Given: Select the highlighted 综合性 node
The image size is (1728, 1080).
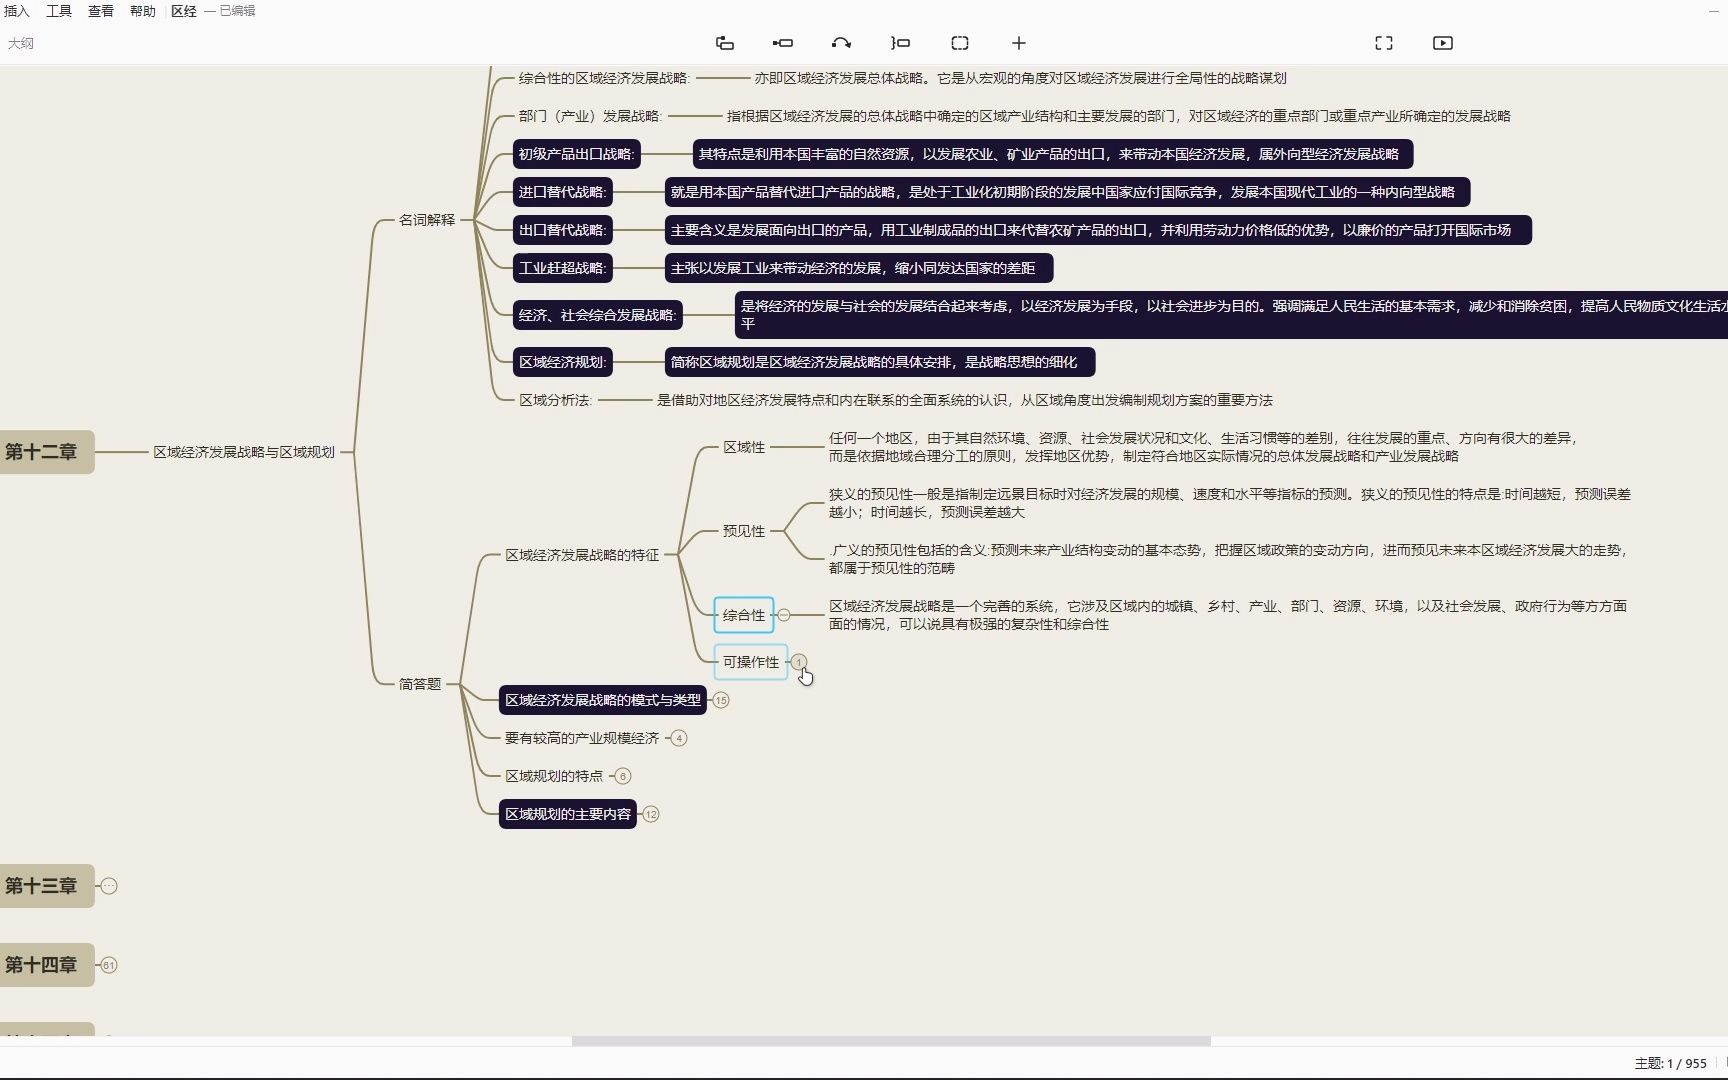Looking at the screenshot, I should 744,615.
